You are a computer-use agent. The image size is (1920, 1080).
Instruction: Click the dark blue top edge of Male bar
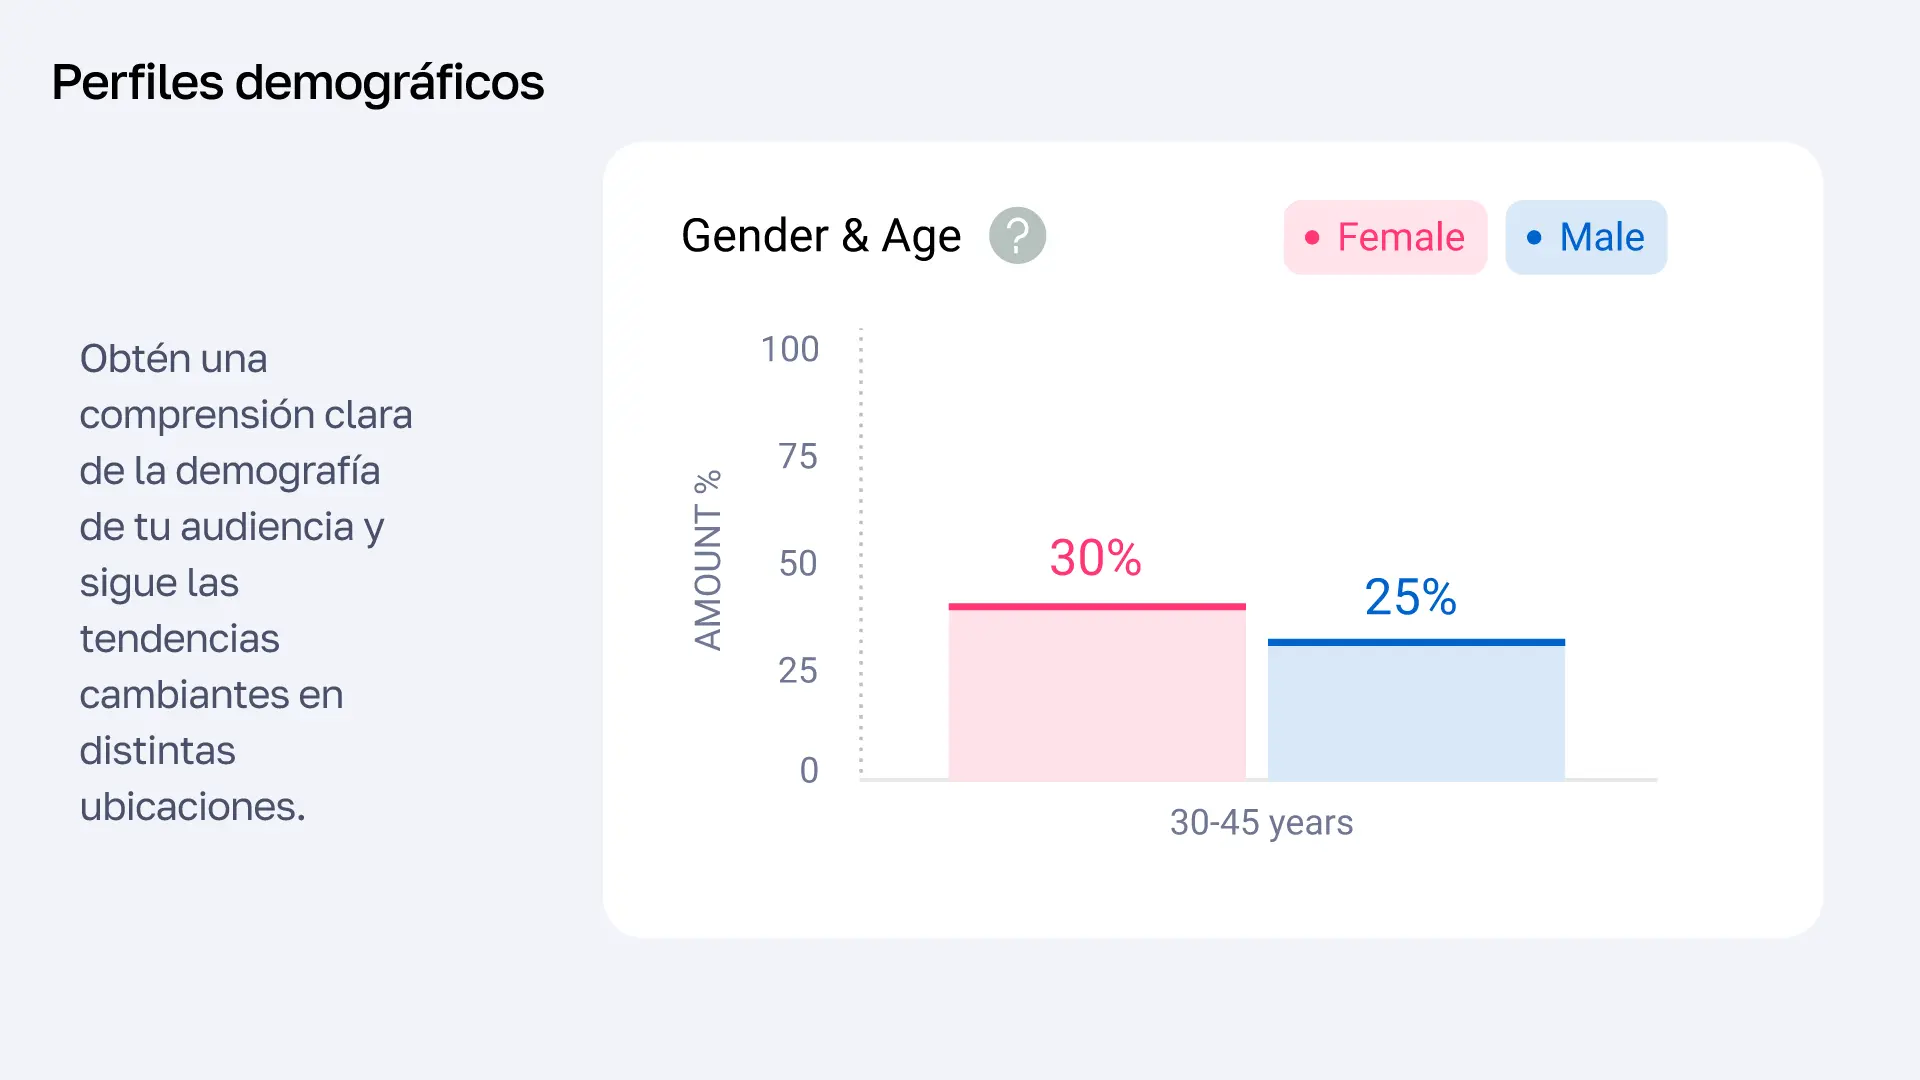click(1416, 642)
